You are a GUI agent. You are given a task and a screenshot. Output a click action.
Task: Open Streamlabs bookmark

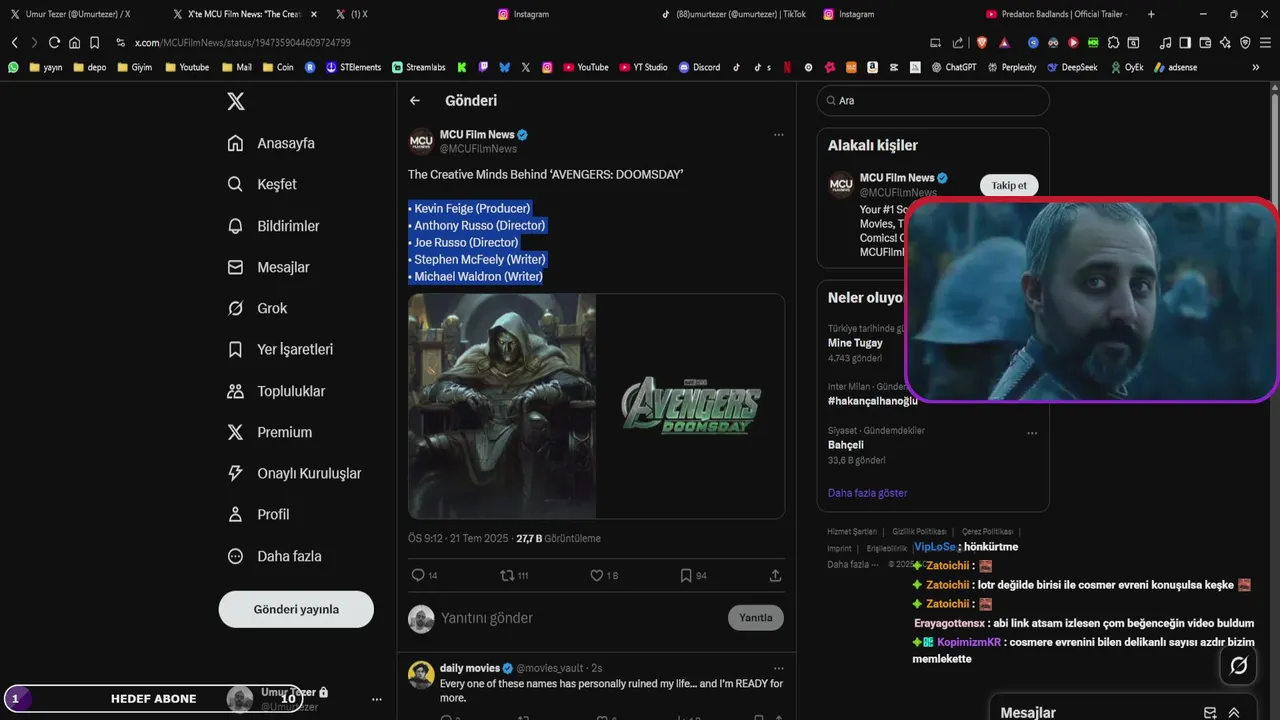click(418, 67)
